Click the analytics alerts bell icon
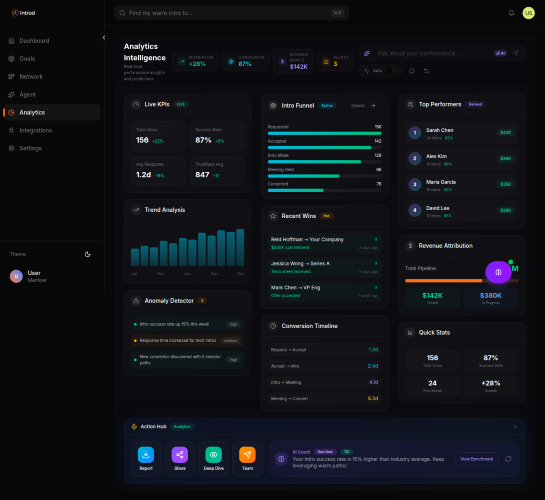Viewport: 545px width, 500px height. coord(412,71)
